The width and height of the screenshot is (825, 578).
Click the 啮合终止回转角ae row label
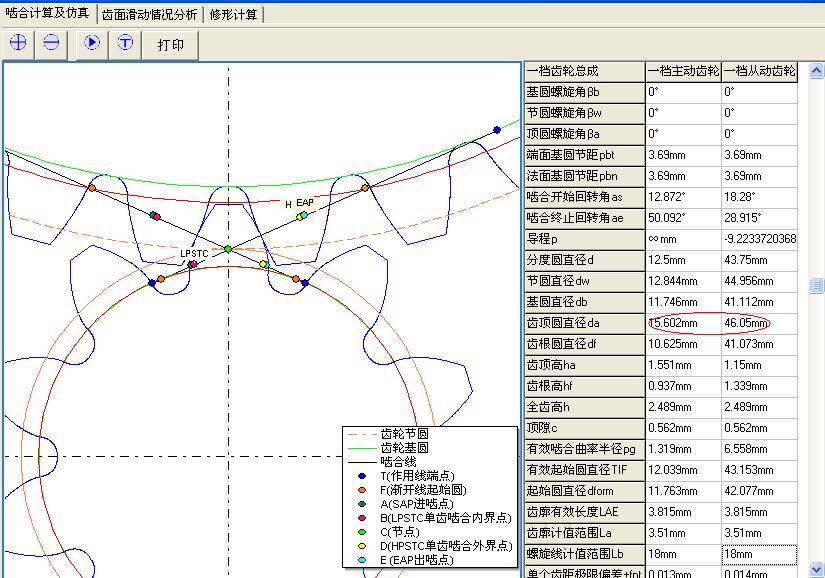coord(585,218)
